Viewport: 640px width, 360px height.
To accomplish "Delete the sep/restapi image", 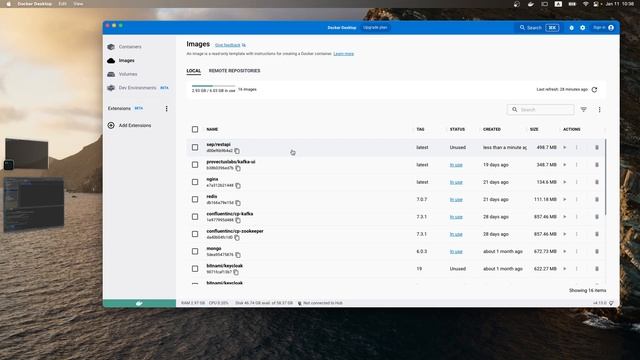I will point(597,147).
